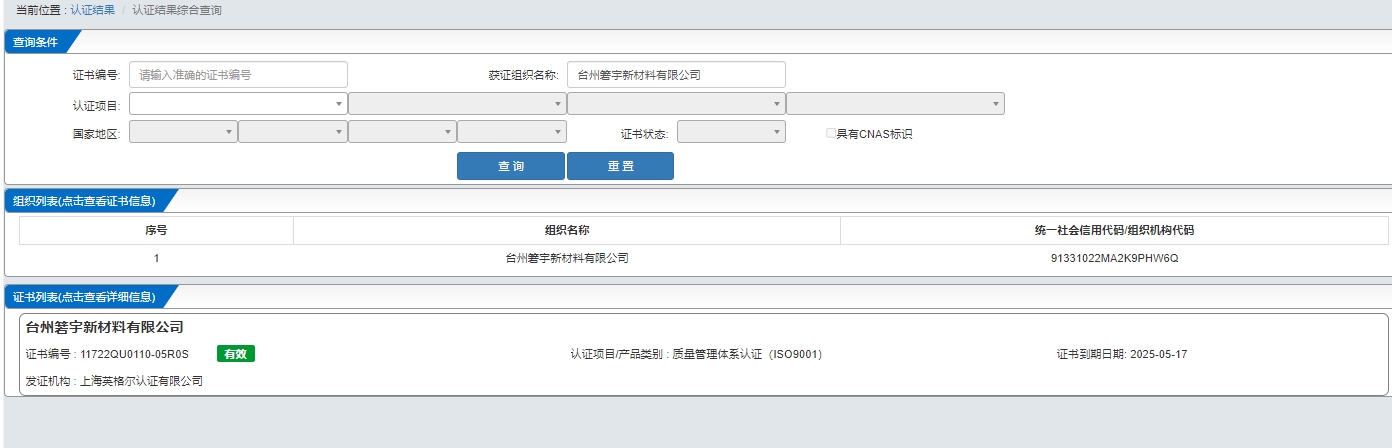This screenshot has height=448, width=1392.
Task: Click the 获证组织名称 input field
Action: coord(676,74)
